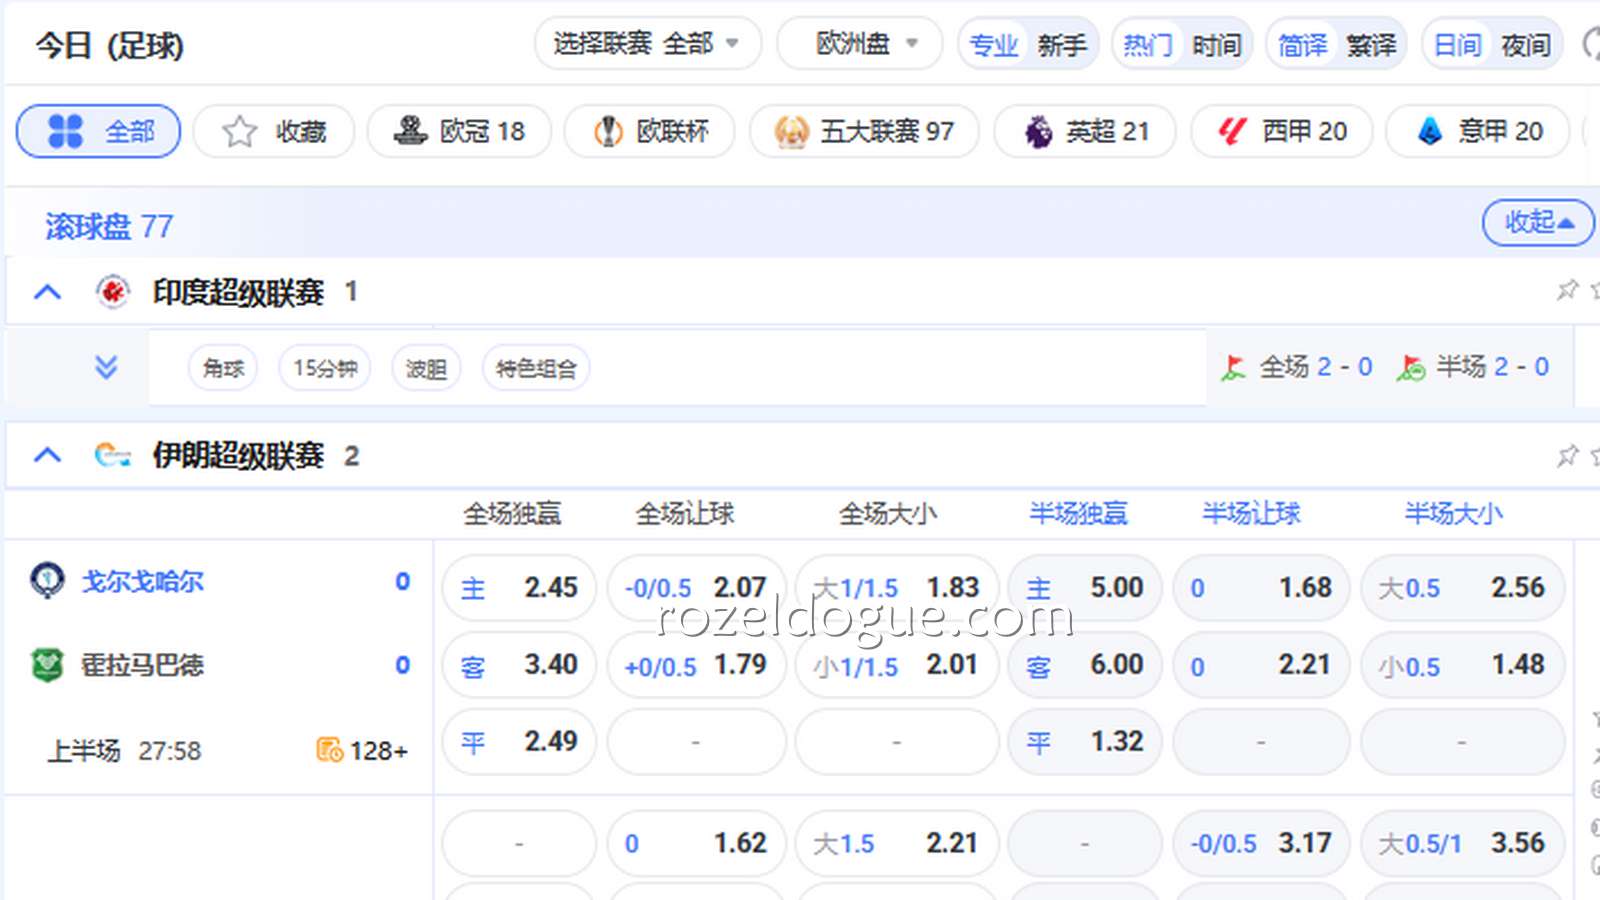Click the 滚球盘 77 section title
This screenshot has height=900, width=1600.
click(x=109, y=227)
